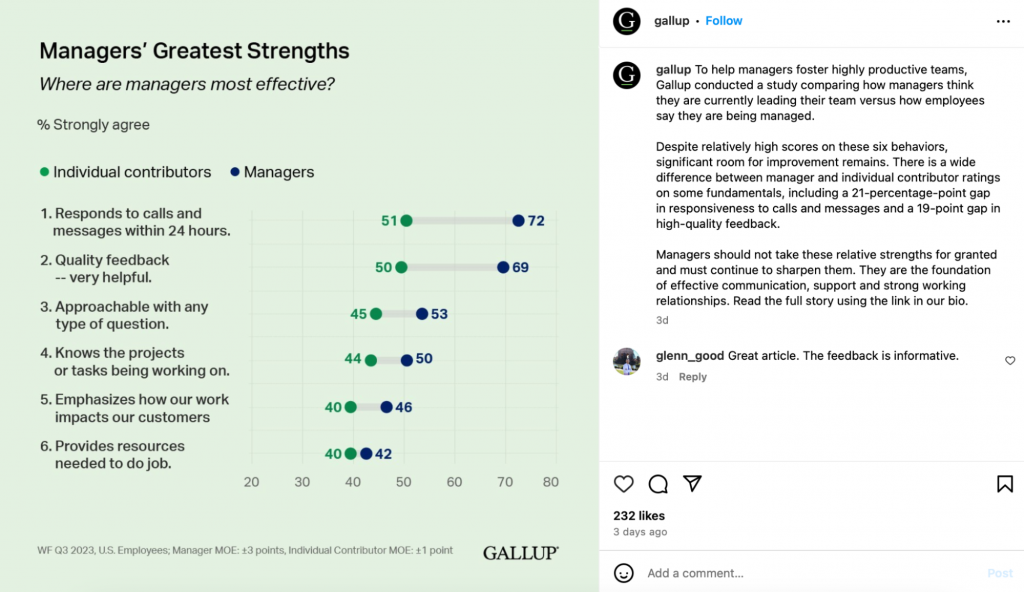Viewport: 1024px width, 592px height.
Task: Click gallup's profile avatar in the header
Action: [x=626, y=21]
